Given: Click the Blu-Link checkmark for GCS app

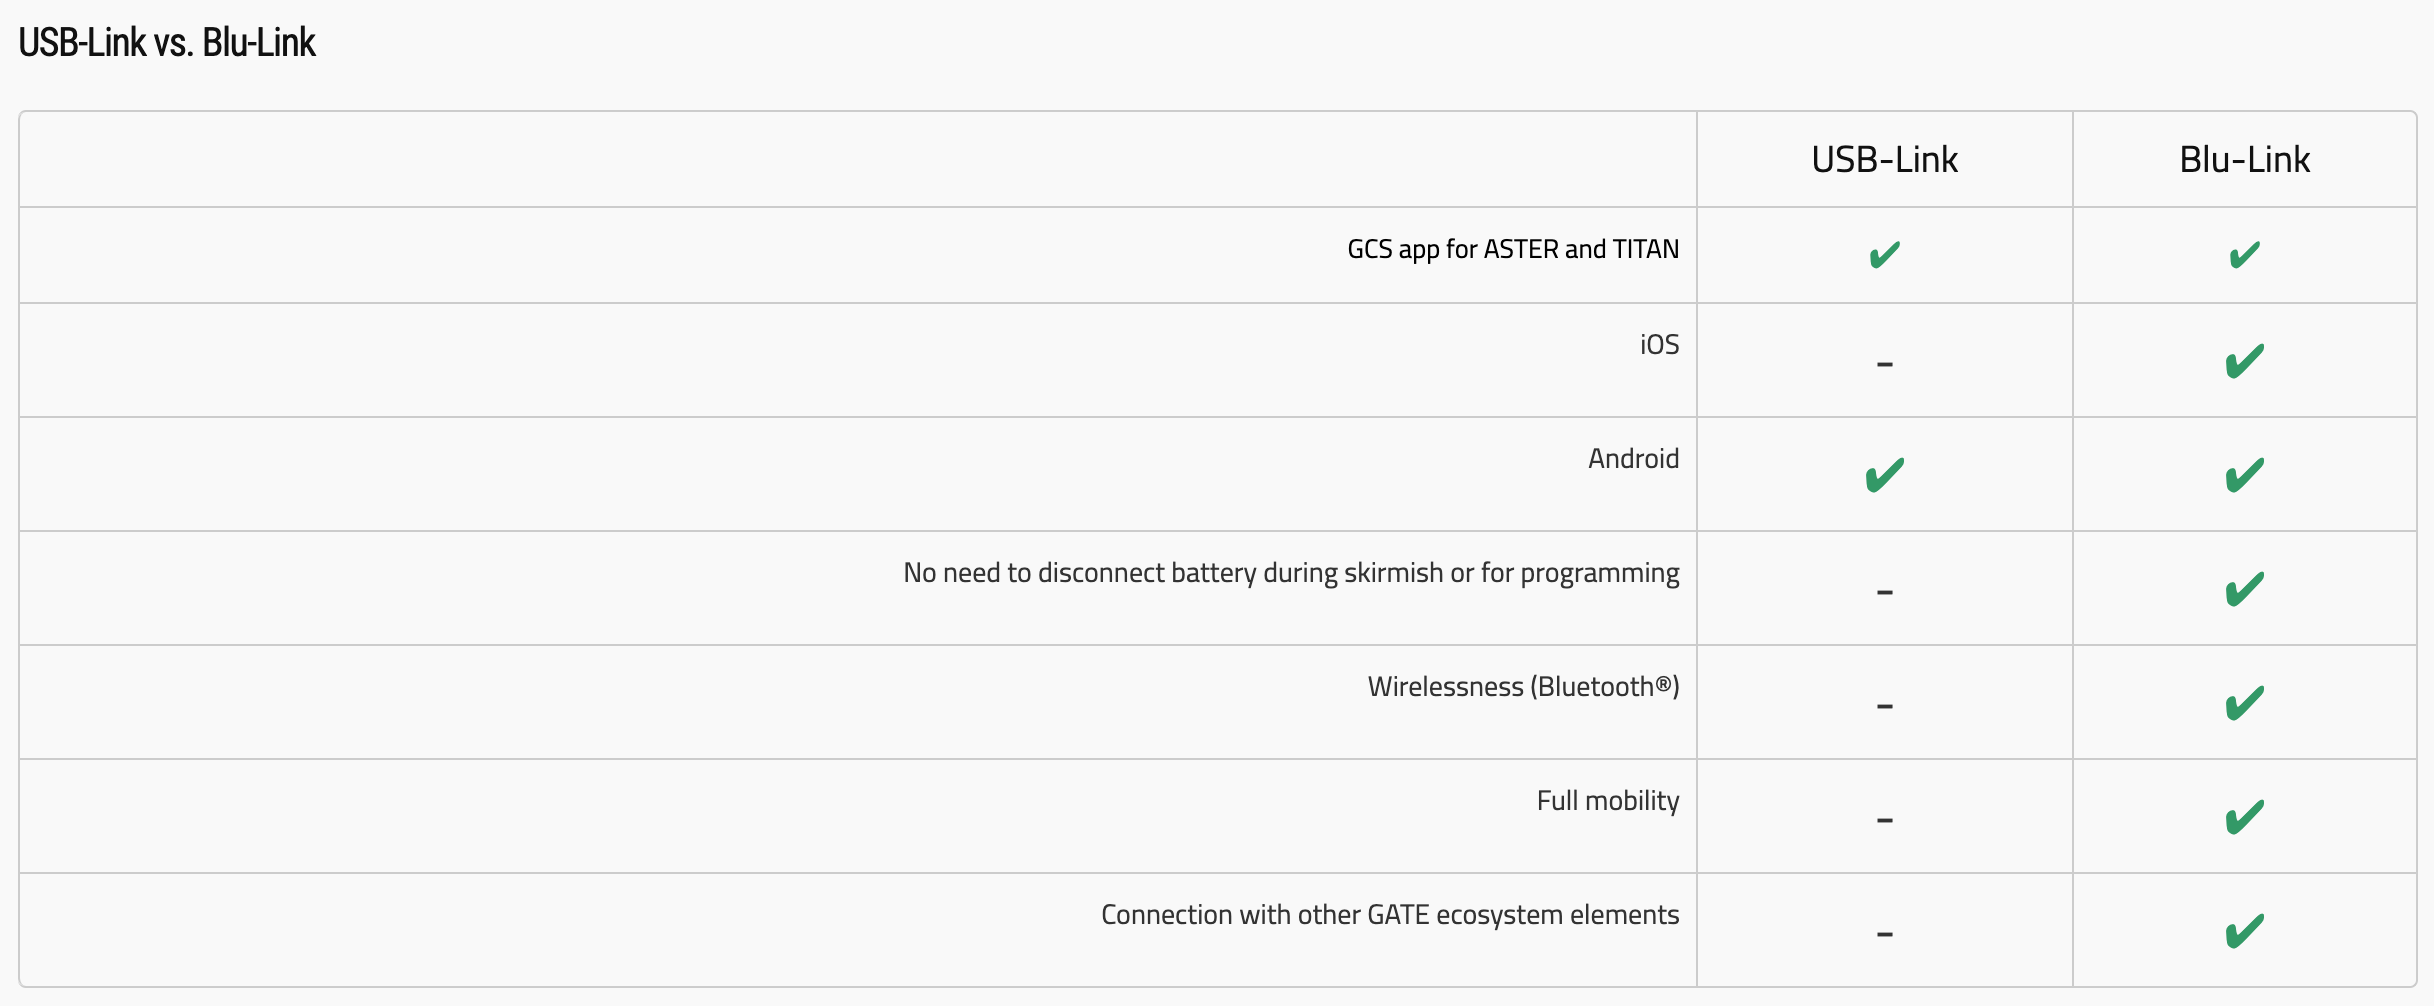Looking at the screenshot, I should coord(2244,256).
